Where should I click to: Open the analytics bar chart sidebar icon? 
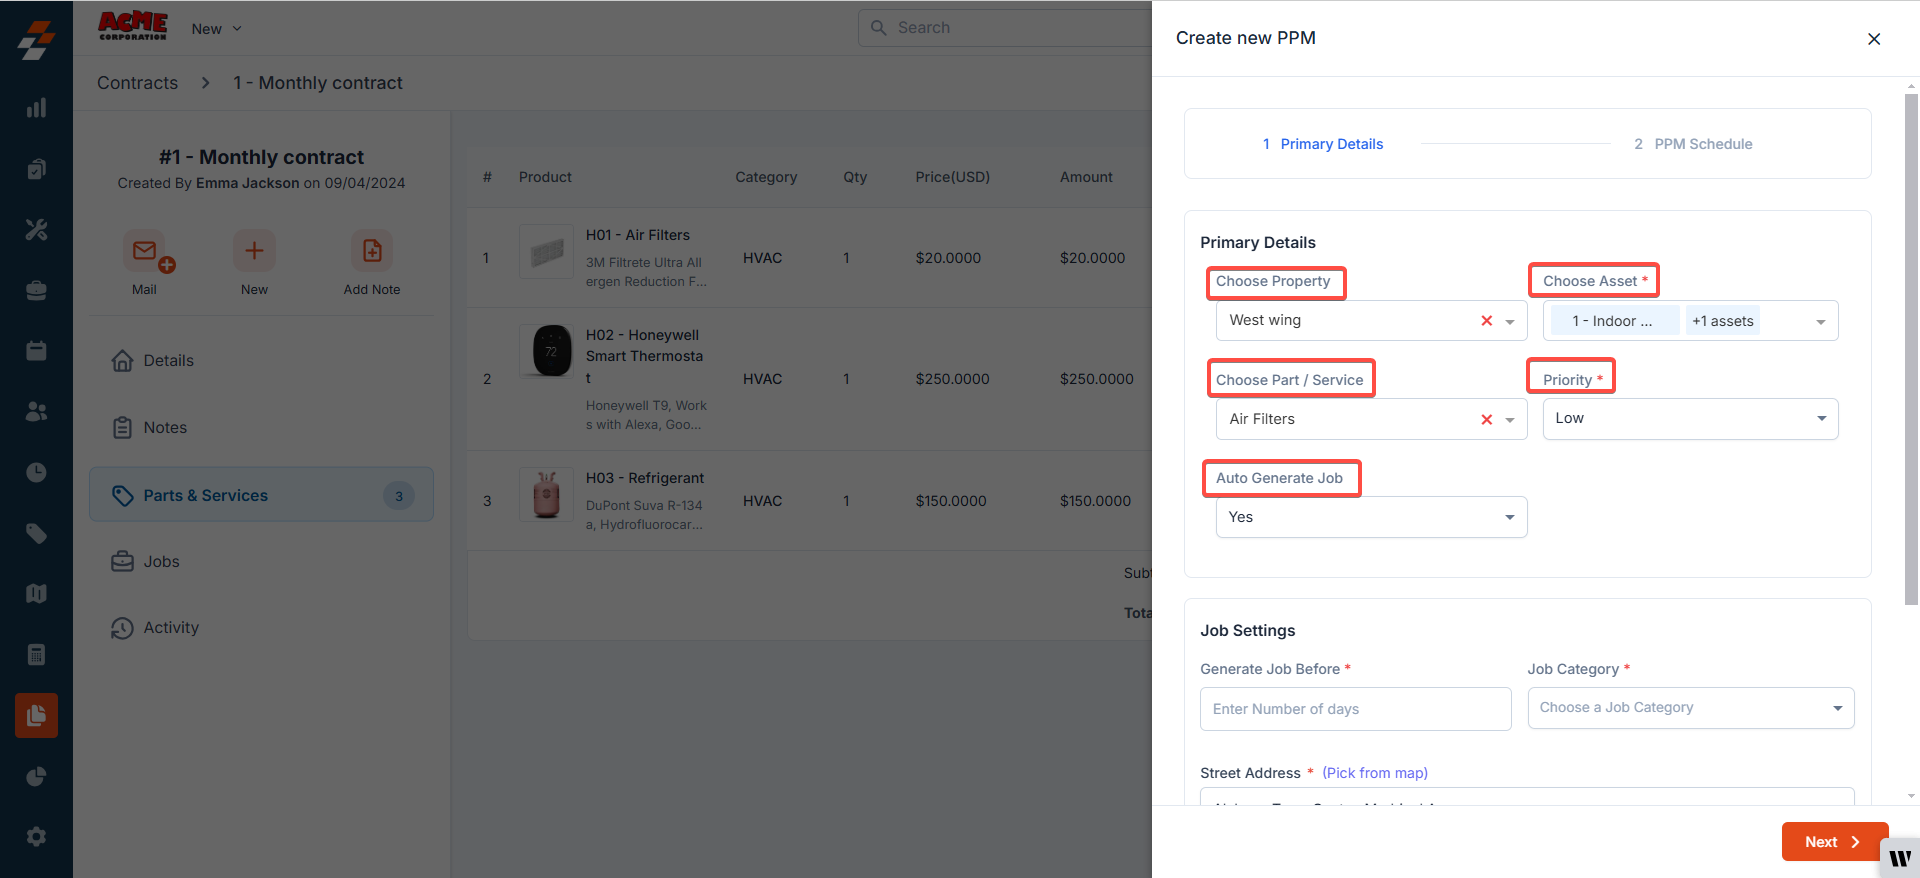[36, 108]
